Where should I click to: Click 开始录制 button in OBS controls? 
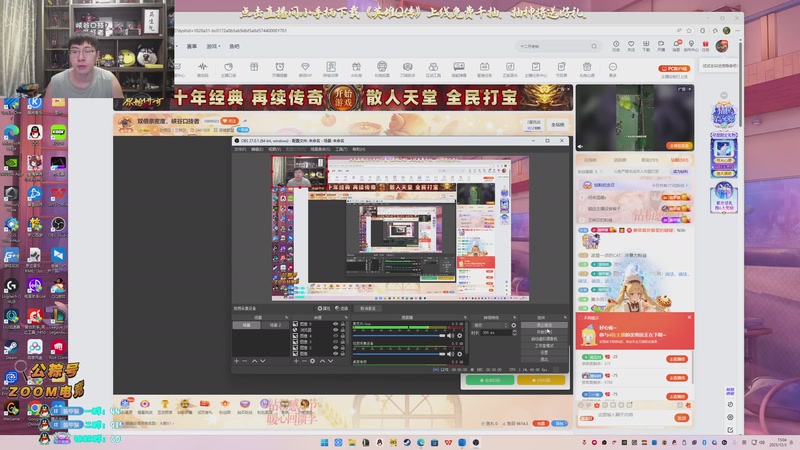click(x=544, y=332)
